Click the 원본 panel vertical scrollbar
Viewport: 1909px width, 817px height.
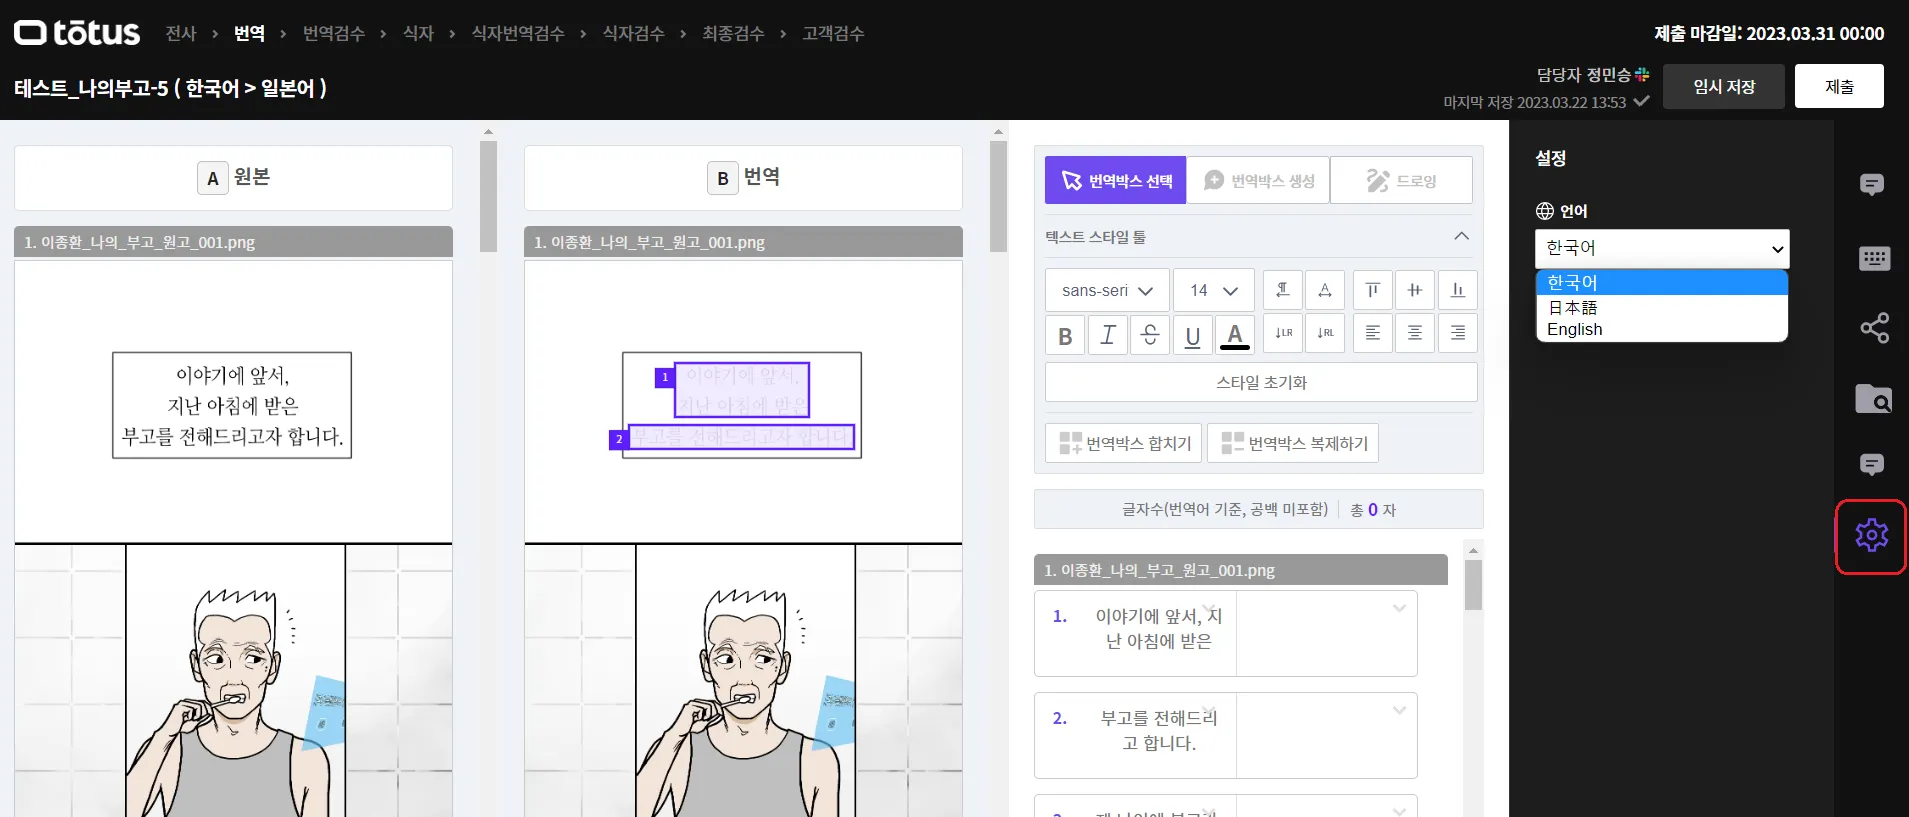click(488, 196)
